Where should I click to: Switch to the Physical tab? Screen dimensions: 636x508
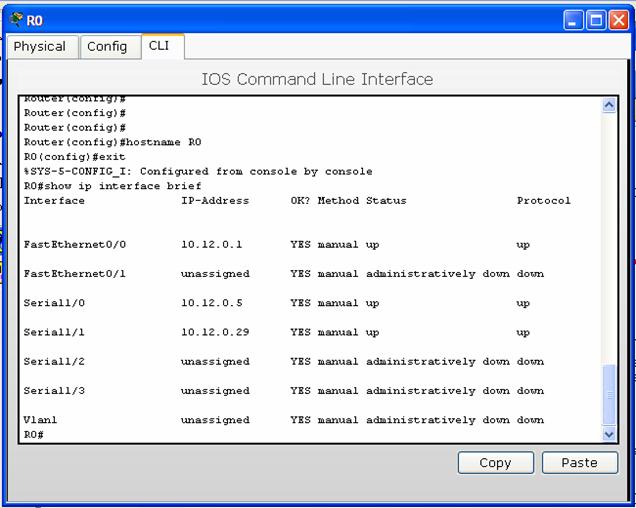[40, 46]
